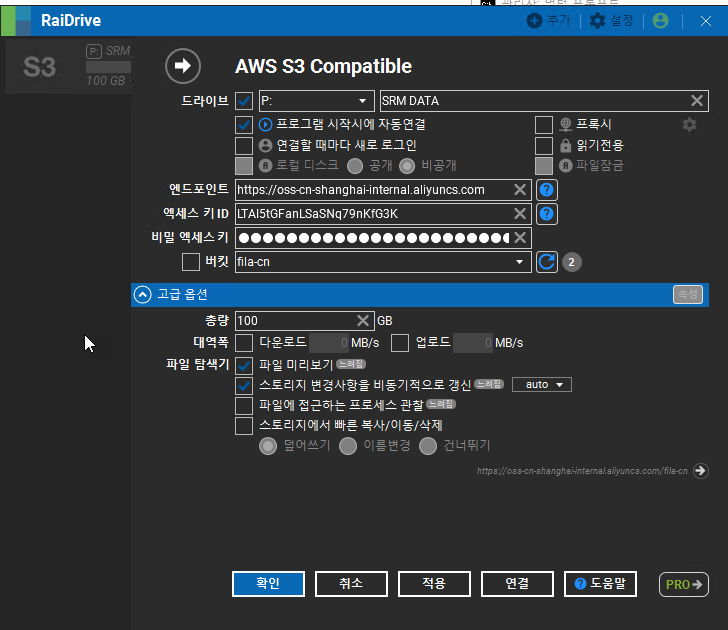728x630 pixels.
Task: Enable the proxy (프록시) checkbox
Action: click(544, 124)
